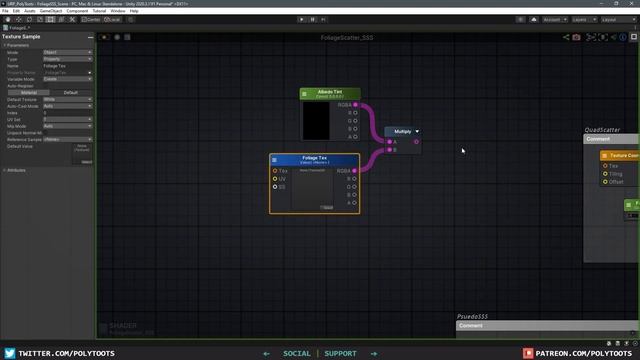Viewport: 640px width, 360px height.
Task: Open the Reference Sampler dropdown
Action: 67,140
